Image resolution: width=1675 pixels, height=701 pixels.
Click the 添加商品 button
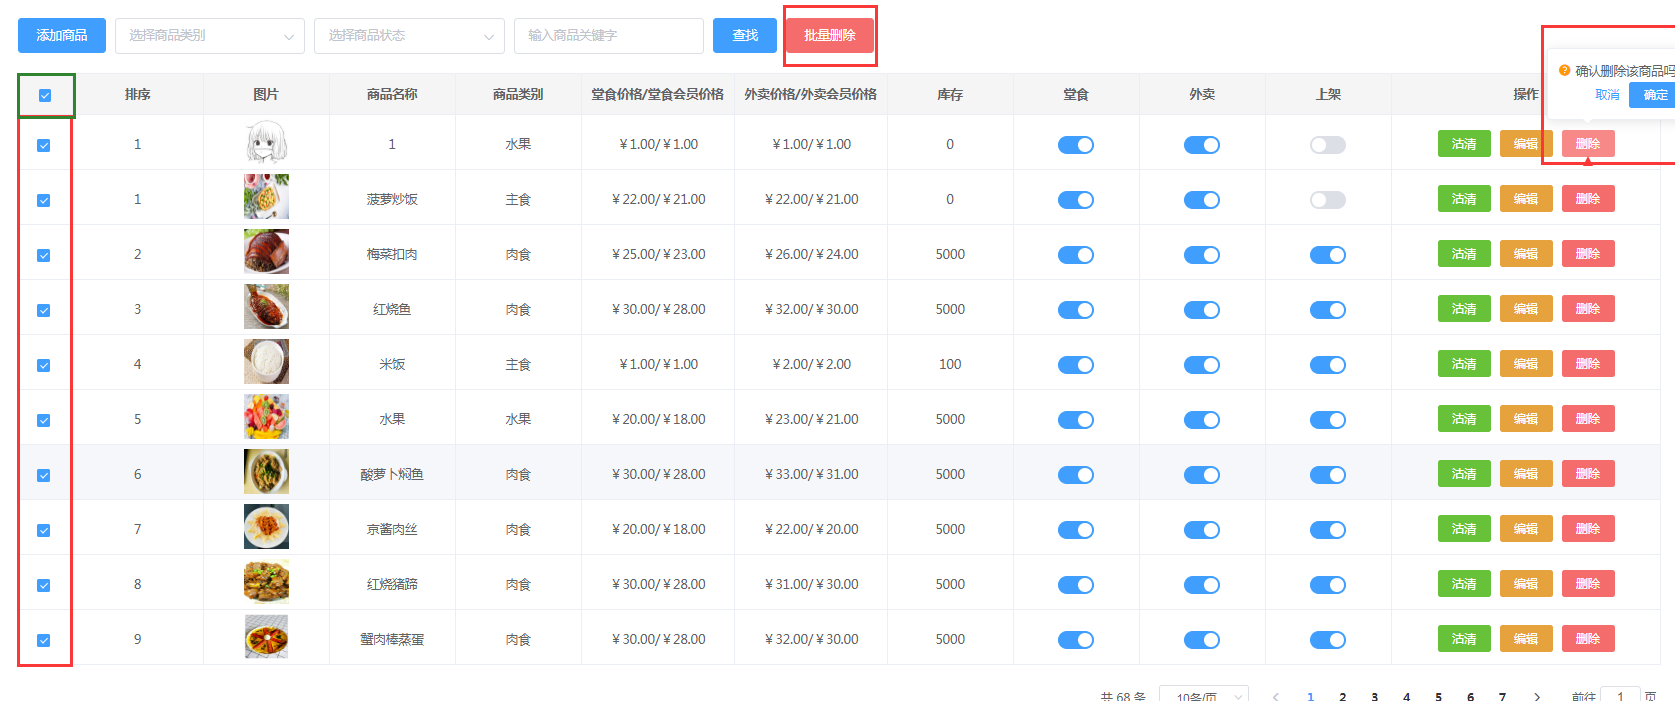point(62,36)
